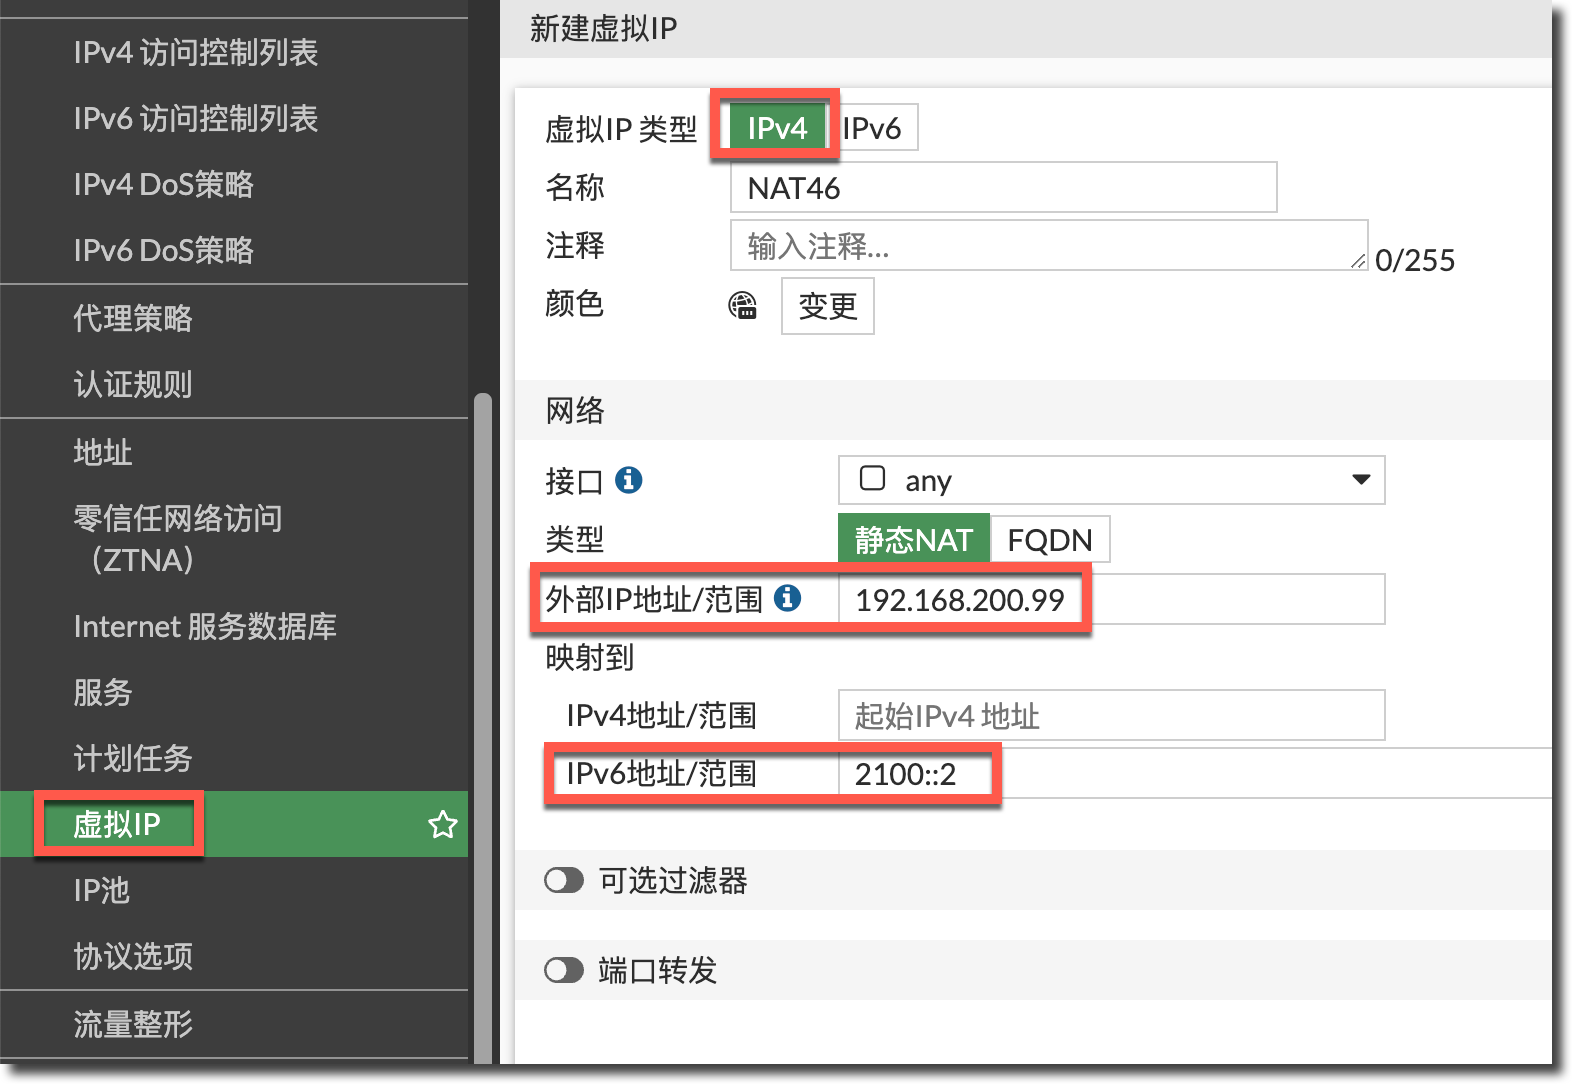
Task: Enable the 端口转发 toggle
Action: tap(564, 970)
